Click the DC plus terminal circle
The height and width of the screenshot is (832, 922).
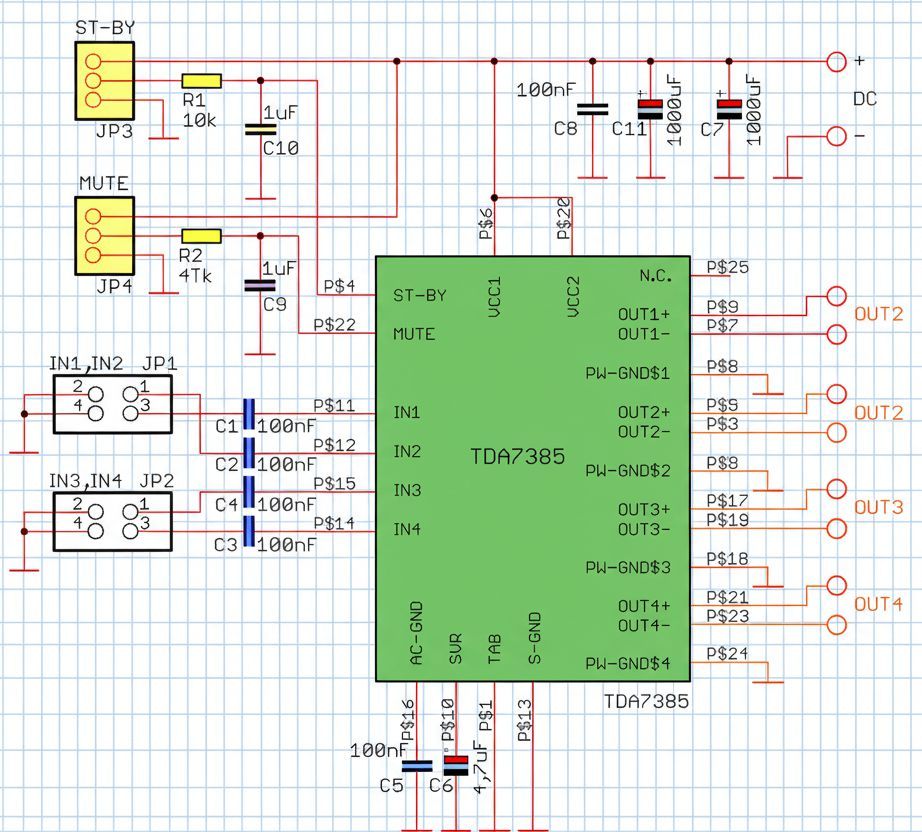tap(836, 62)
